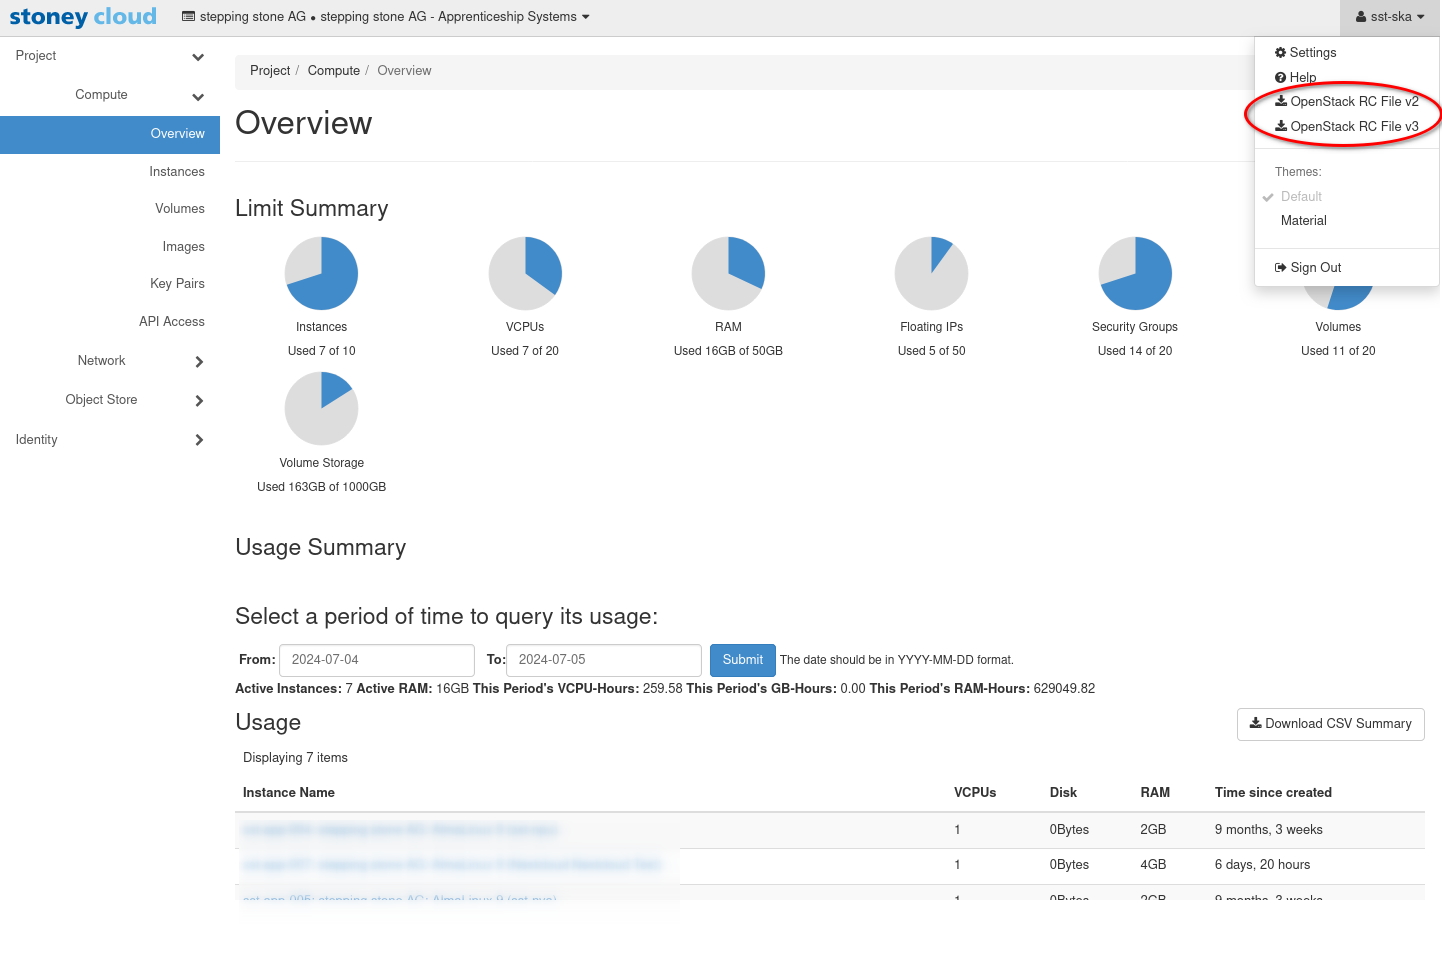Click the Volume Storage pie chart

pyautogui.click(x=321, y=408)
